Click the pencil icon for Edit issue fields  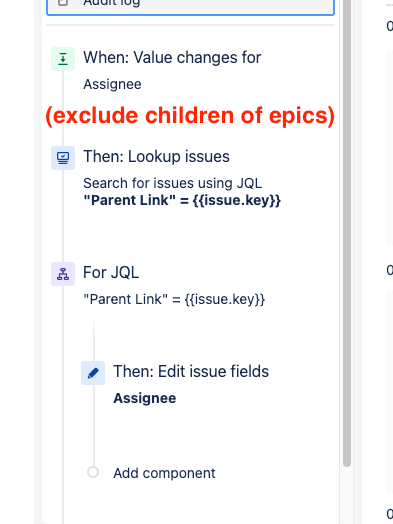pyautogui.click(x=93, y=373)
